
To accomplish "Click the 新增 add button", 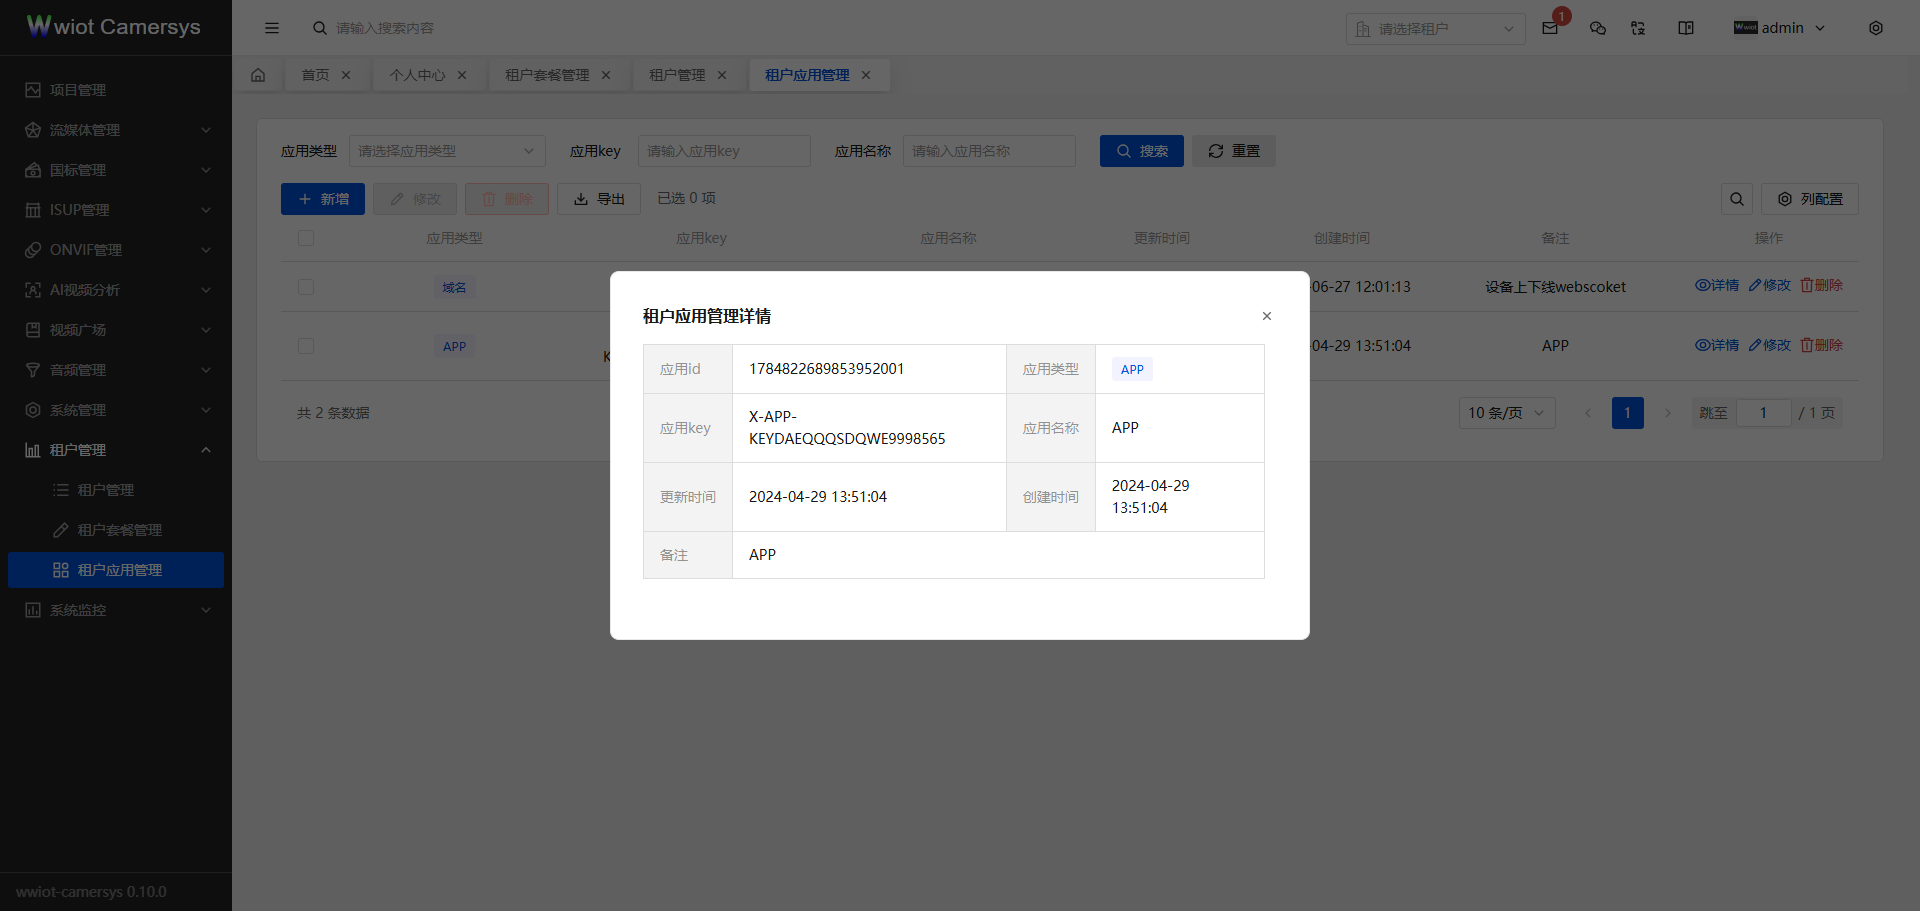I will tap(322, 199).
